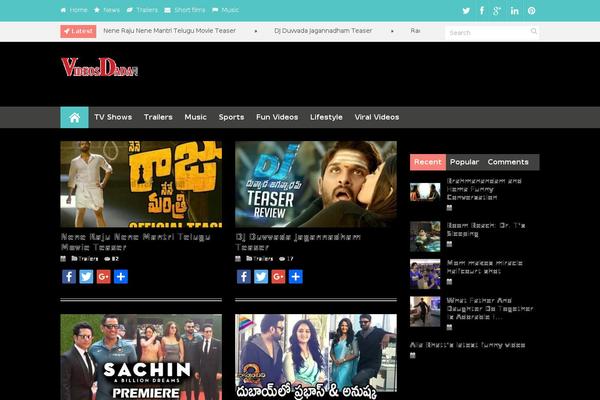Switch to the Recent tab
The image size is (600, 400).
coord(428,162)
